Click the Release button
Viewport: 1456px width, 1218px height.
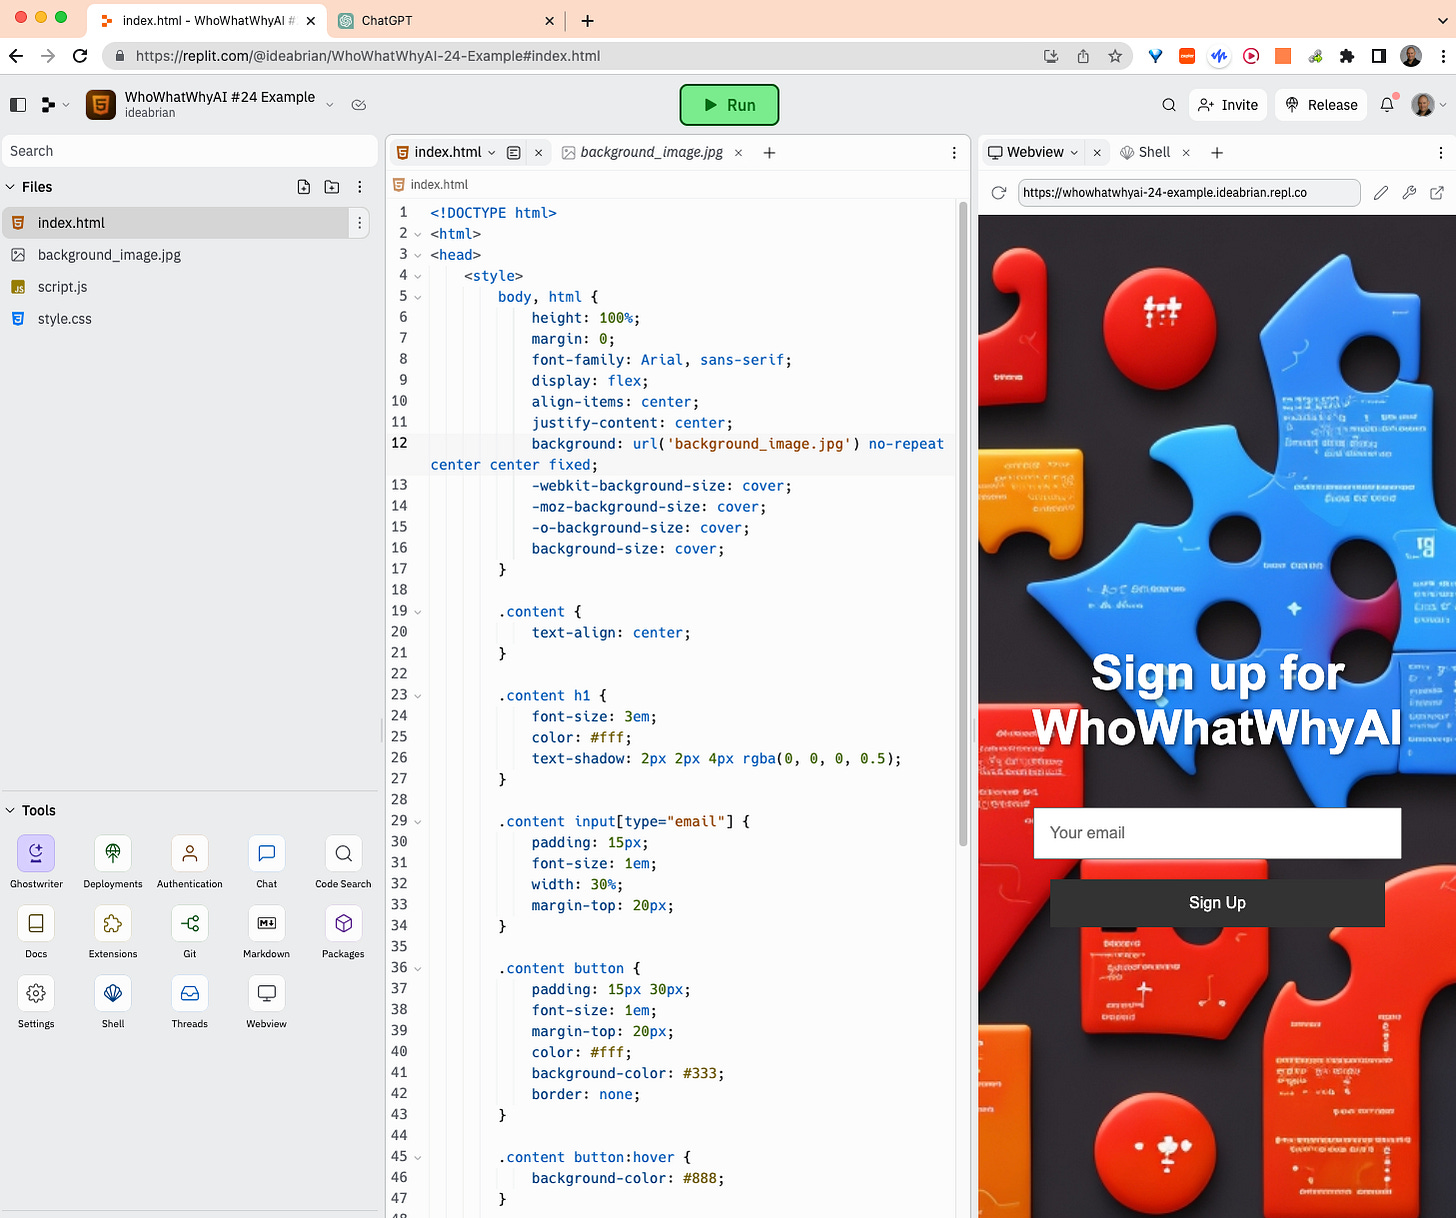coord(1321,105)
